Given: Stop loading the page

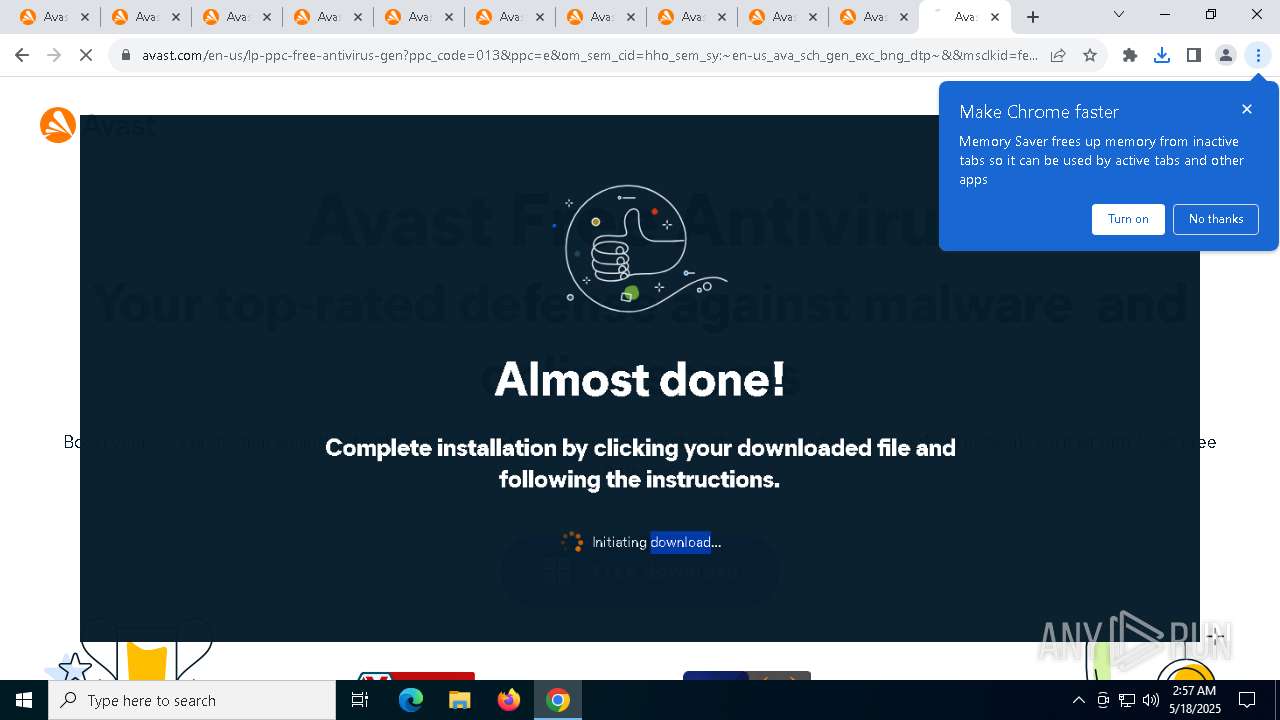Looking at the screenshot, I should (86, 56).
